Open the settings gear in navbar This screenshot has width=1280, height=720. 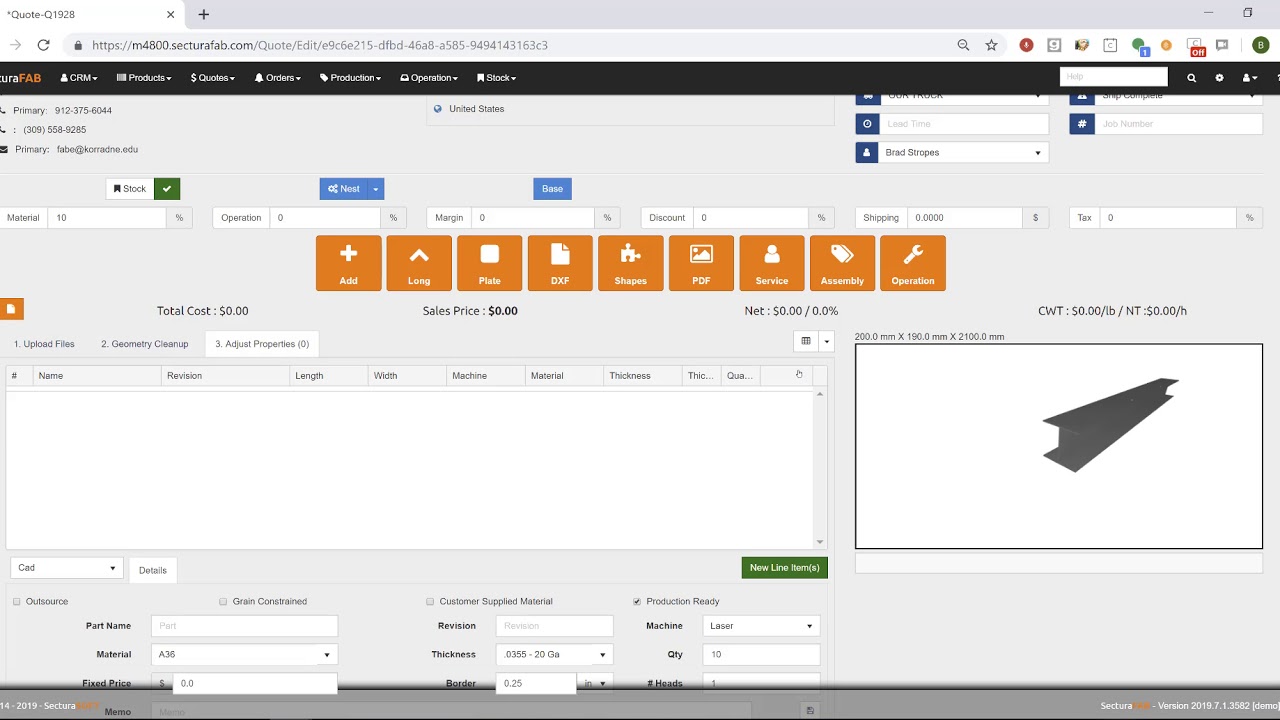coord(1219,78)
